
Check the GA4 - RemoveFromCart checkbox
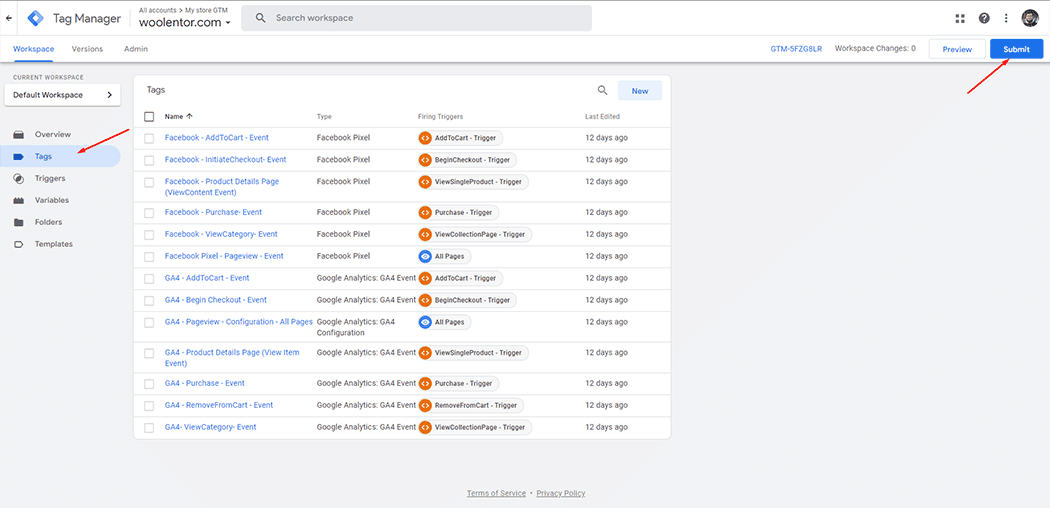coord(149,406)
